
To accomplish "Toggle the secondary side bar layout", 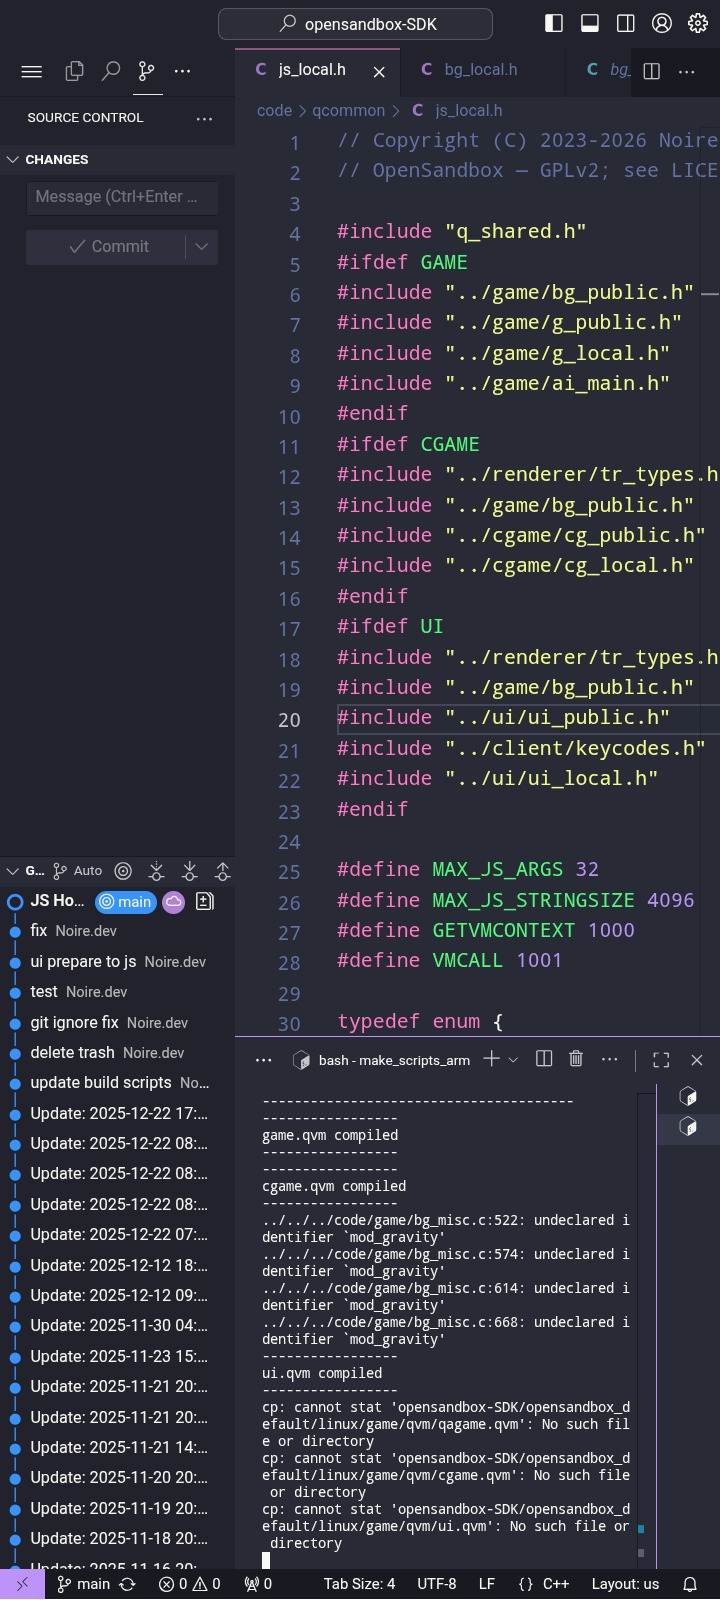I will point(625,23).
